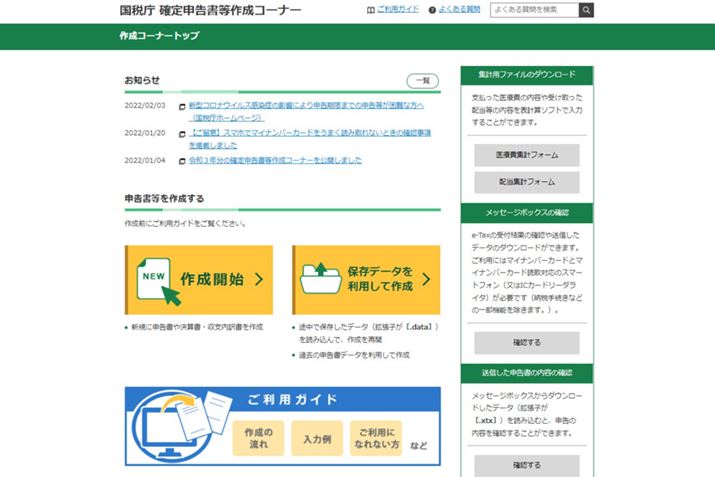Click the text 作成前にご利用ガイドをご覧ください
Image resolution: width=715 pixels, height=477 pixels.
185,223
